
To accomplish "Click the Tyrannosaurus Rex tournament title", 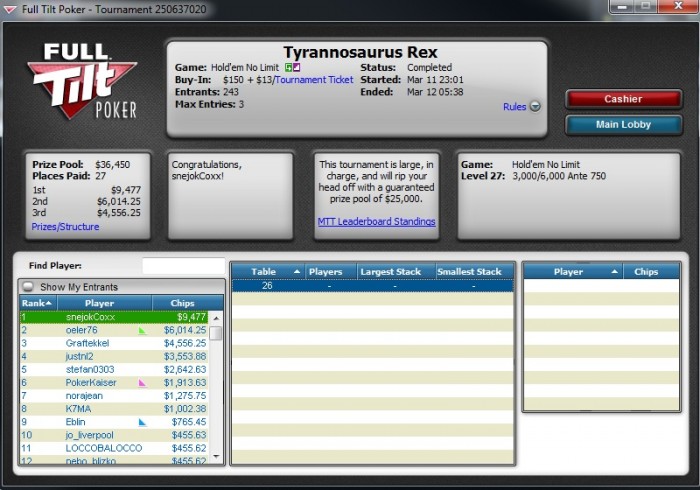I will (x=360, y=52).
